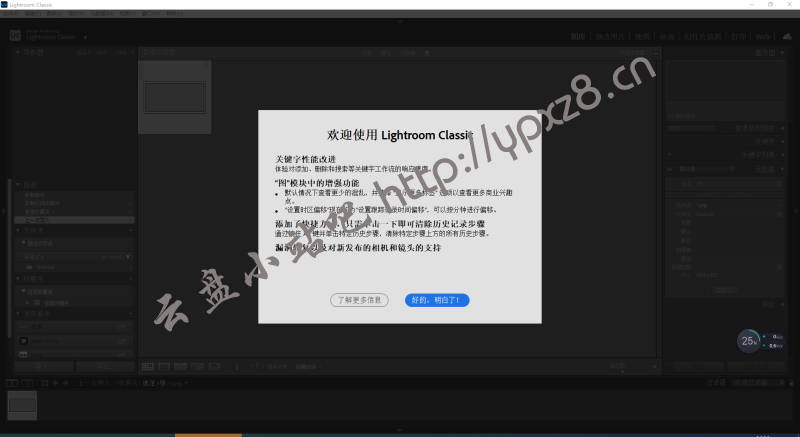Click the go back arrow in the filmstrip bar
The width and height of the screenshot is (800, 437).
pos(55,383)
